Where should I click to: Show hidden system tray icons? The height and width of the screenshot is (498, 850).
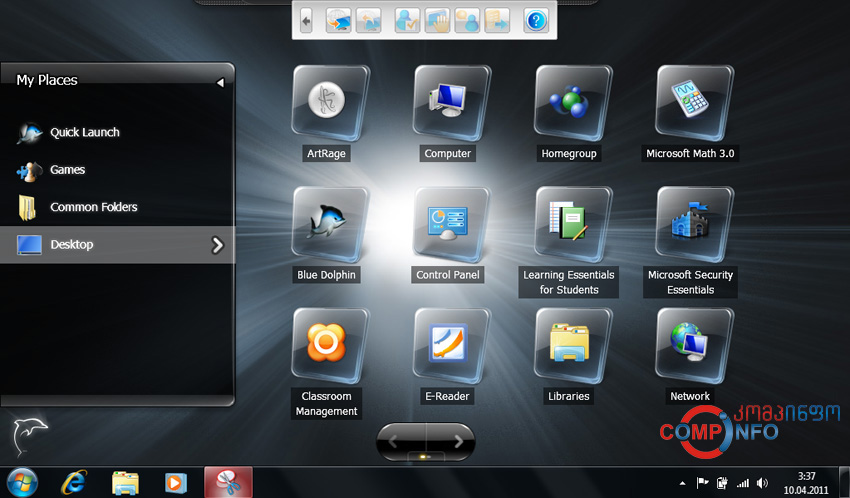[682, 483]
